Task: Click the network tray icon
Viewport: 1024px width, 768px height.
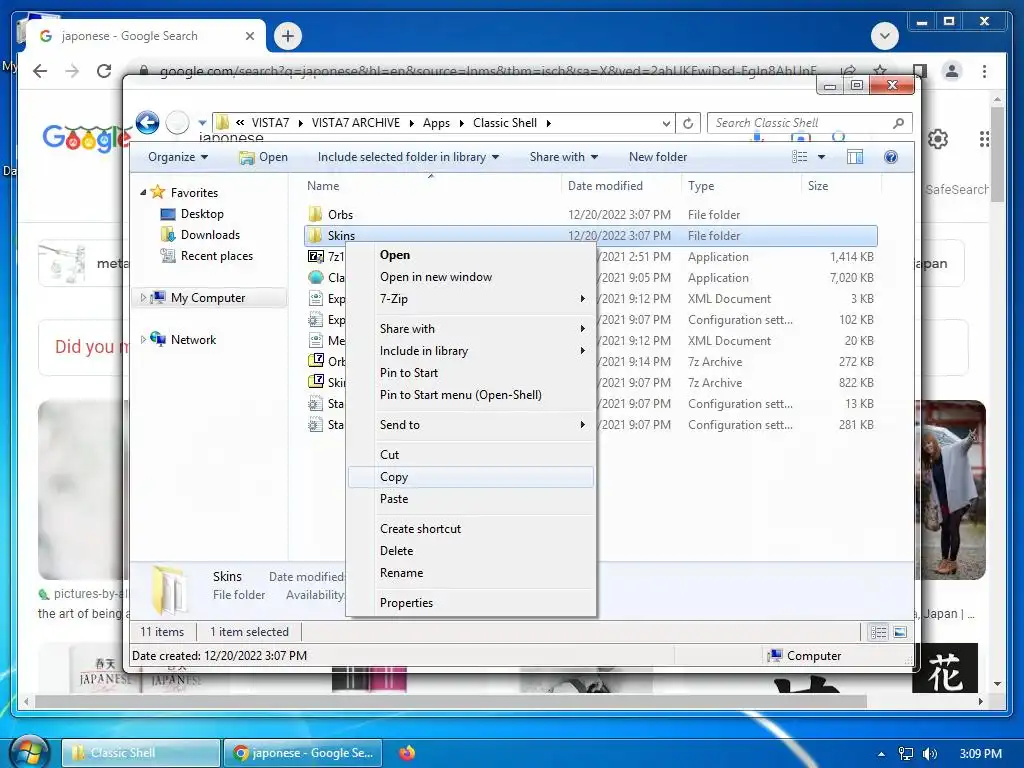Action: (x=906, y=754)
